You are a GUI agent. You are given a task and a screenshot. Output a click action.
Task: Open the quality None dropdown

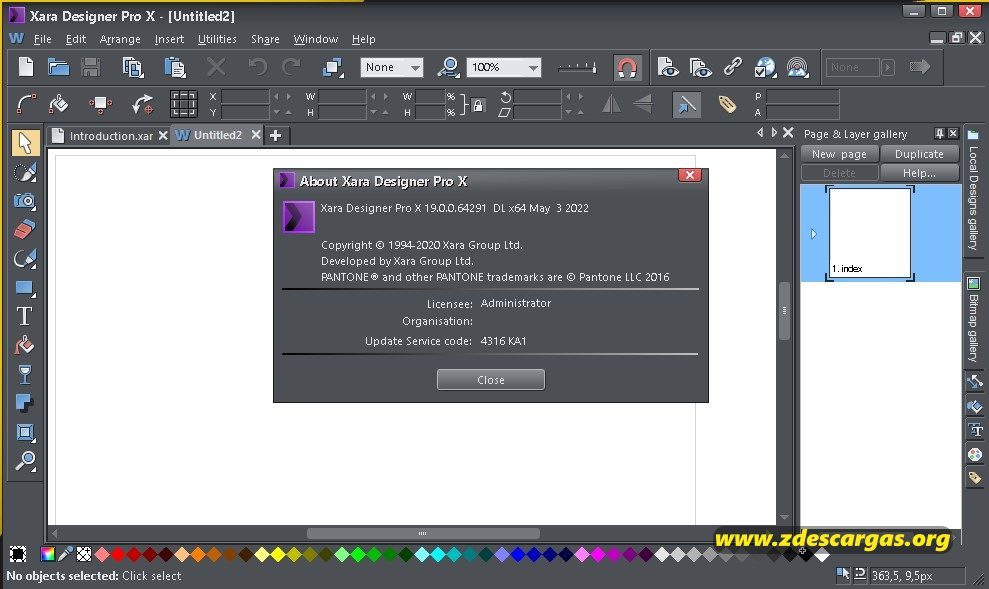(415, 67)
